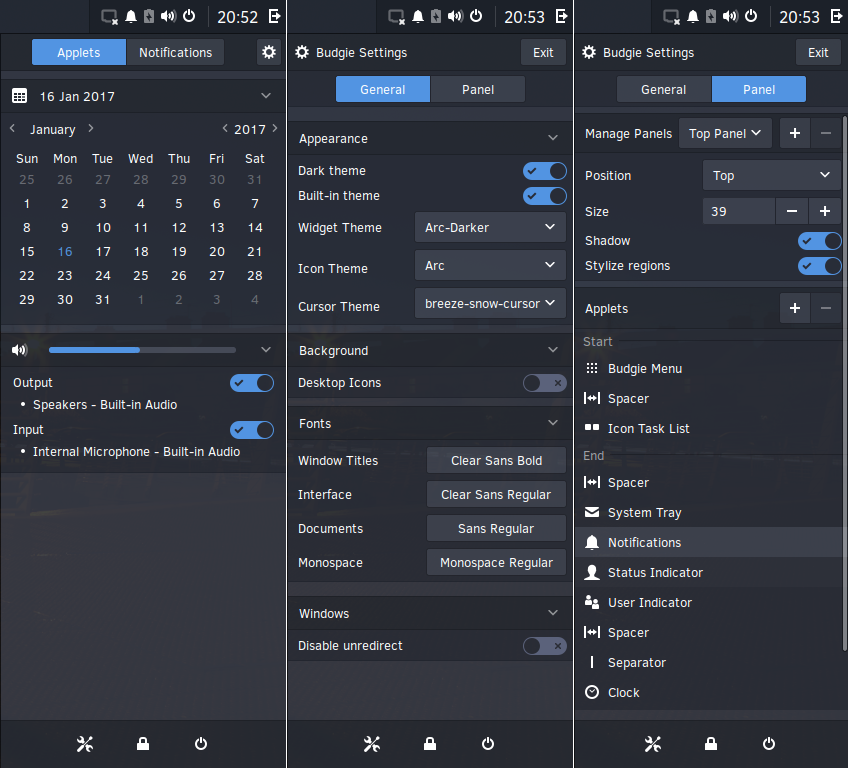
Task: Select Panel tab in right Budgie Settings
Action: click(759, 89)
